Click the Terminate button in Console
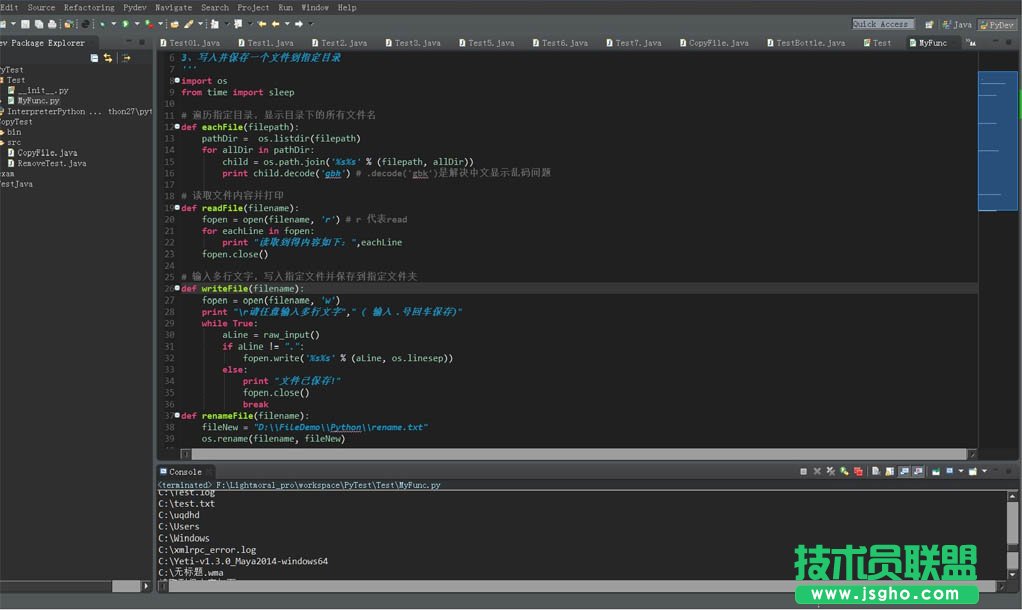This screenshot has width=1022, height=610. click(803, 471)
